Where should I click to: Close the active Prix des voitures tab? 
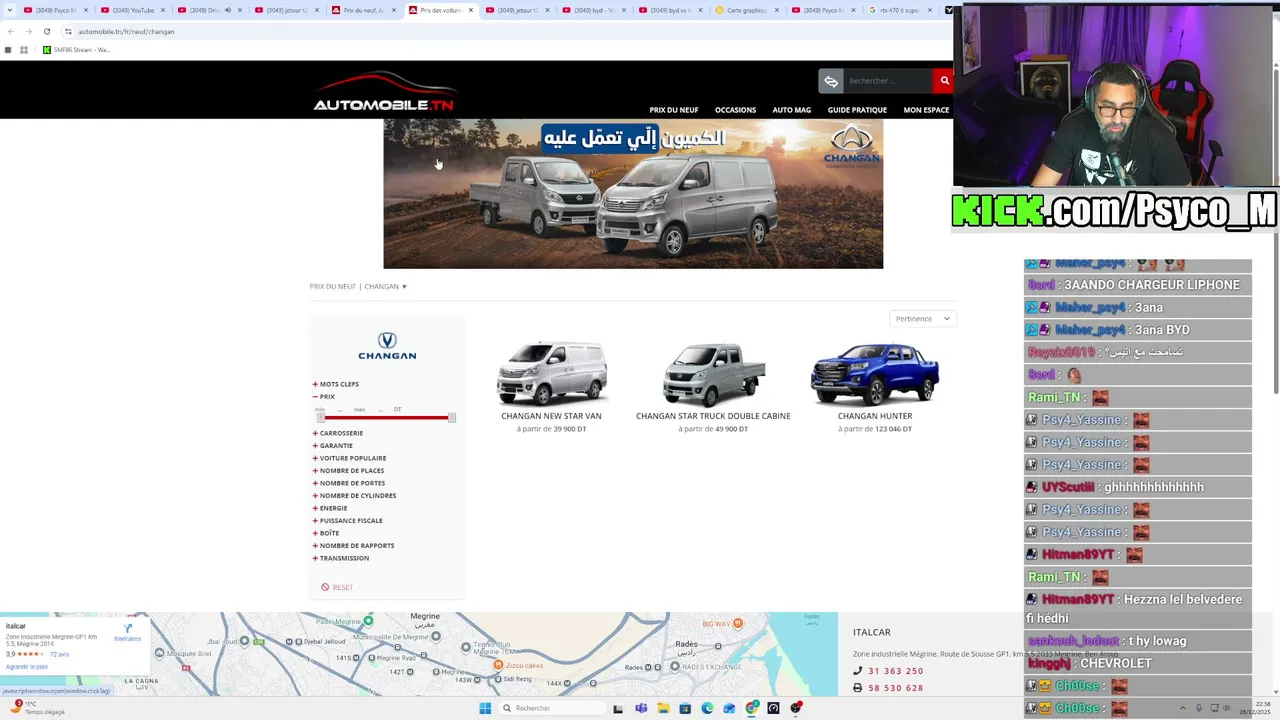coord(471,10)
